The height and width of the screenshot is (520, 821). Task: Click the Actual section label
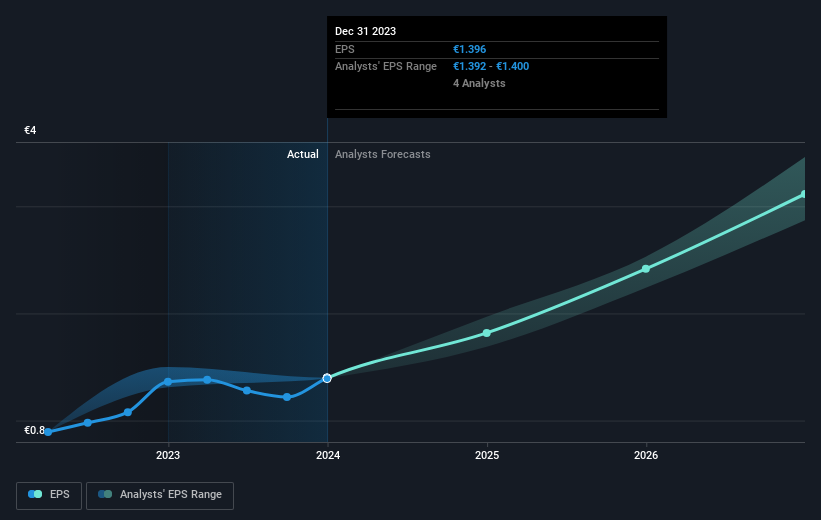303,154
